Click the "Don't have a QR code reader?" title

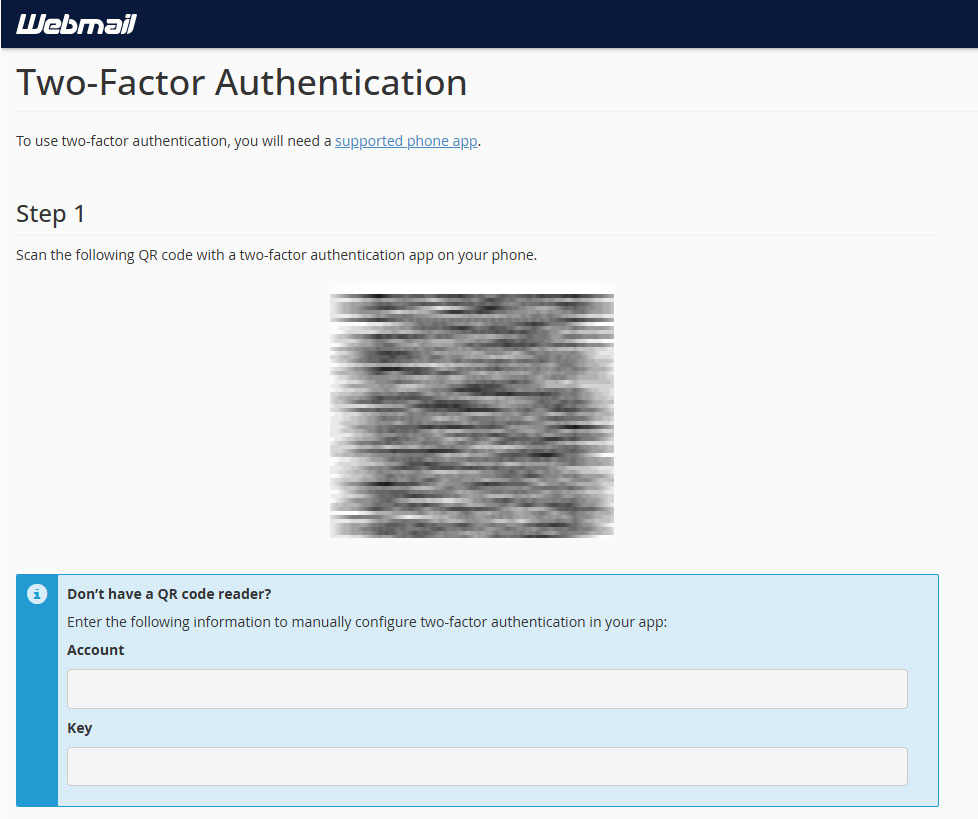coord(169,594)
